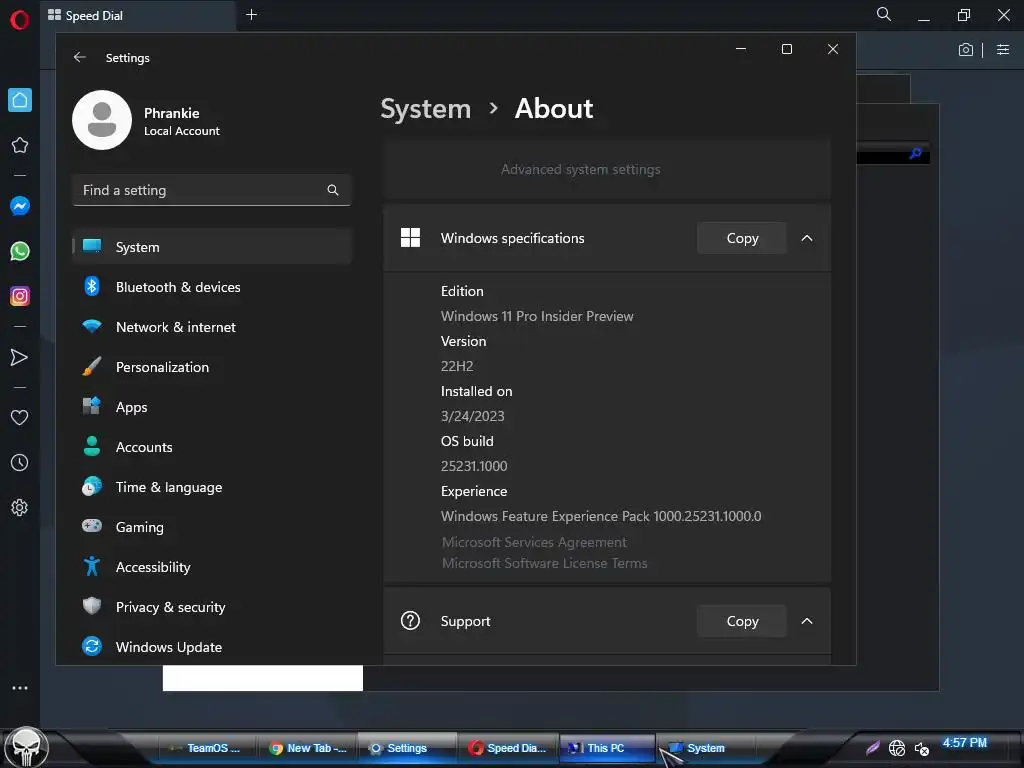Click the search icon in Find a setting
This screenshot has width=1024, height=768.
coord(332,190)
